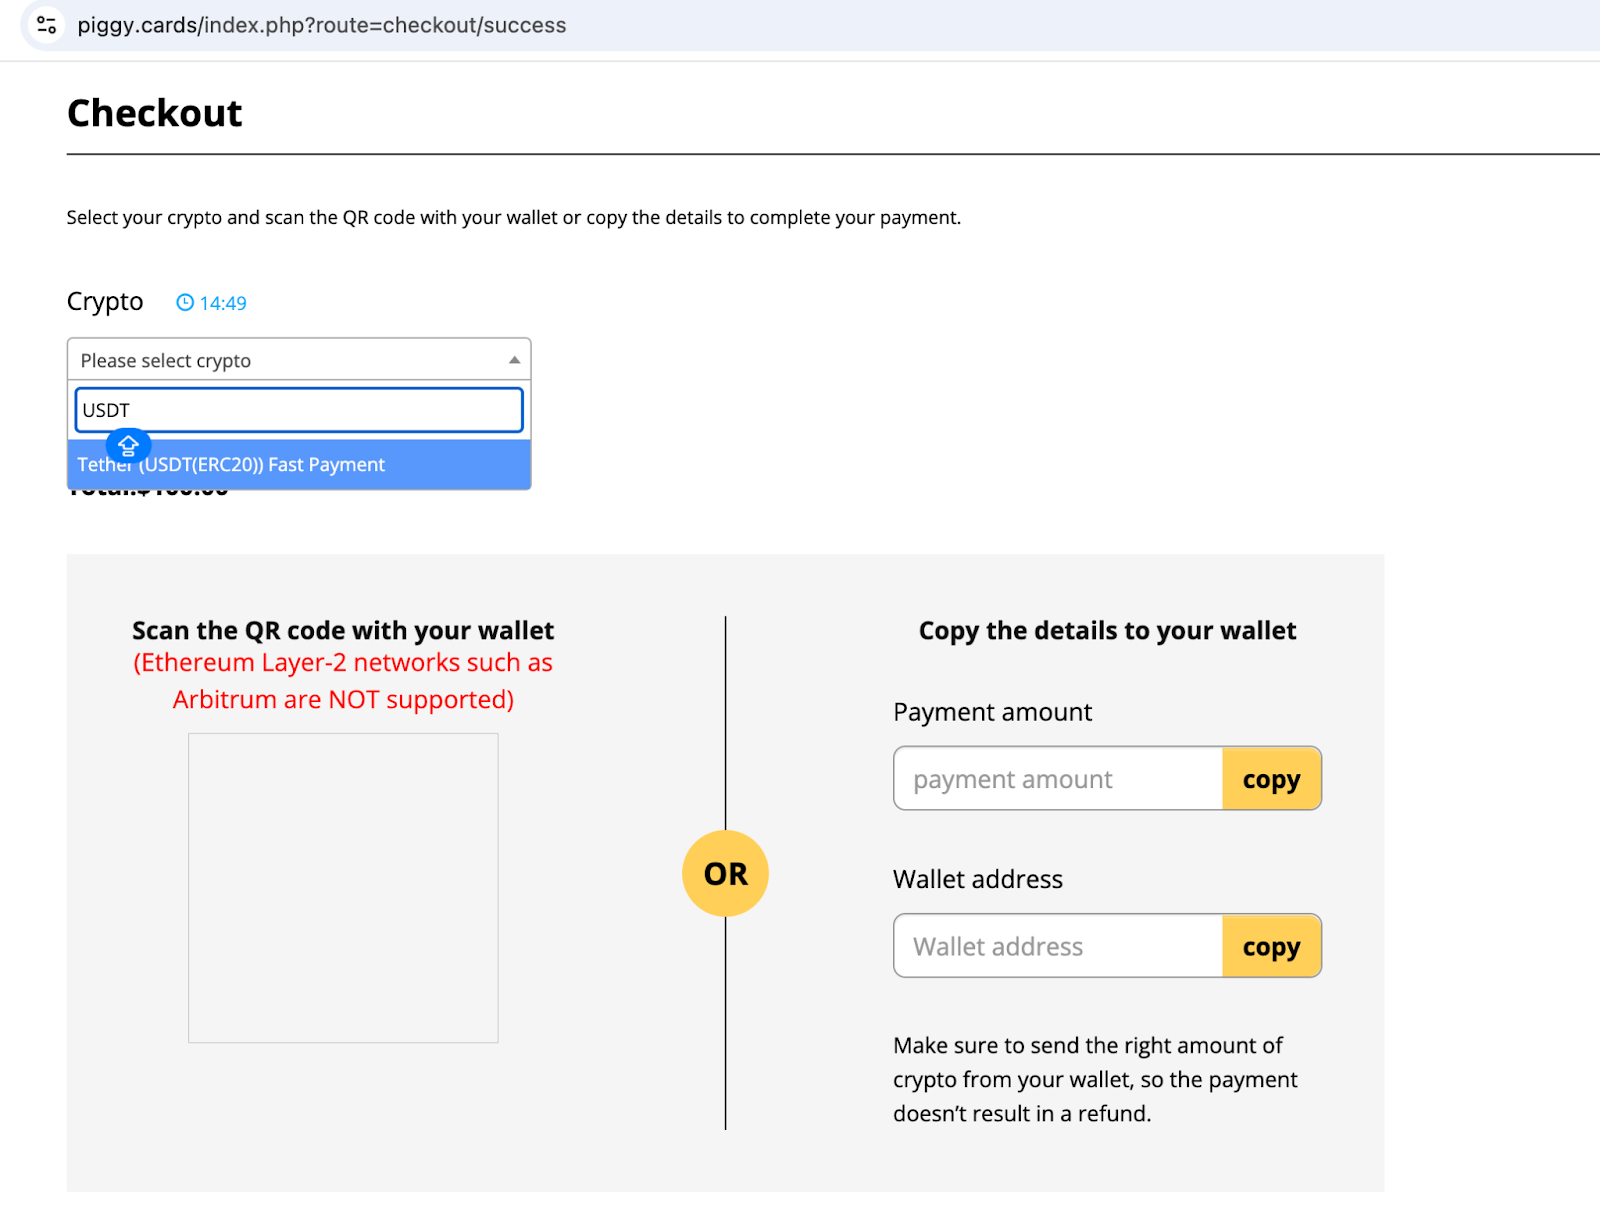Viewport: 1600px width, 1209px height.
Task: Click the 'Arbitrum are NOT supported' warning text
Action: coord(343,699)
